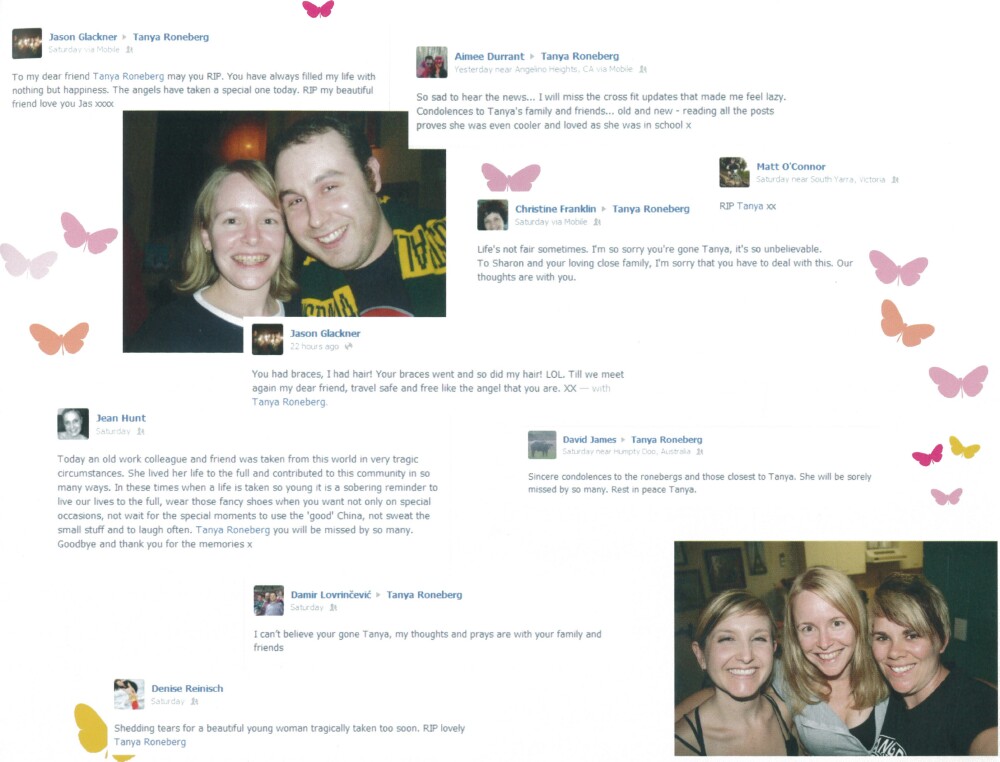Open Damir Lovrinčević's name link

[330, 594]
